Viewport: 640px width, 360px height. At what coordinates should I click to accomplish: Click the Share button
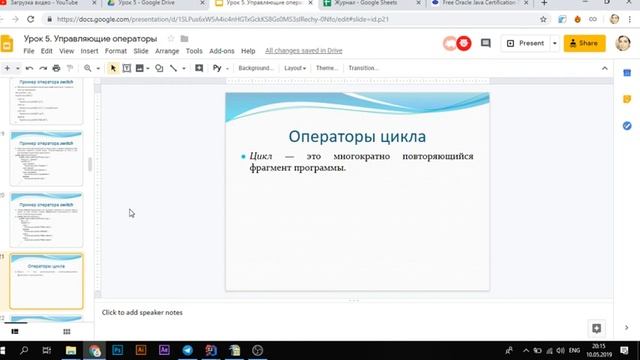pos(584,43)
